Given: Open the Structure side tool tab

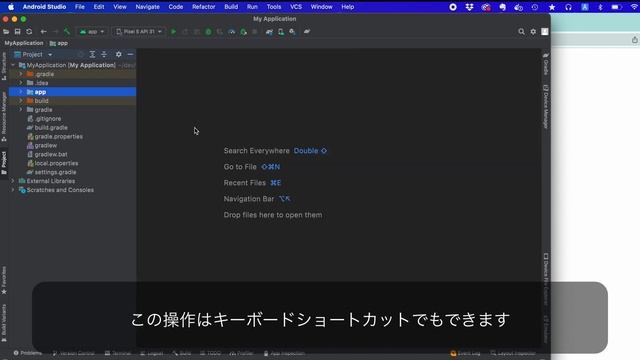Looking at the screenshot, I should pos(4,65).
